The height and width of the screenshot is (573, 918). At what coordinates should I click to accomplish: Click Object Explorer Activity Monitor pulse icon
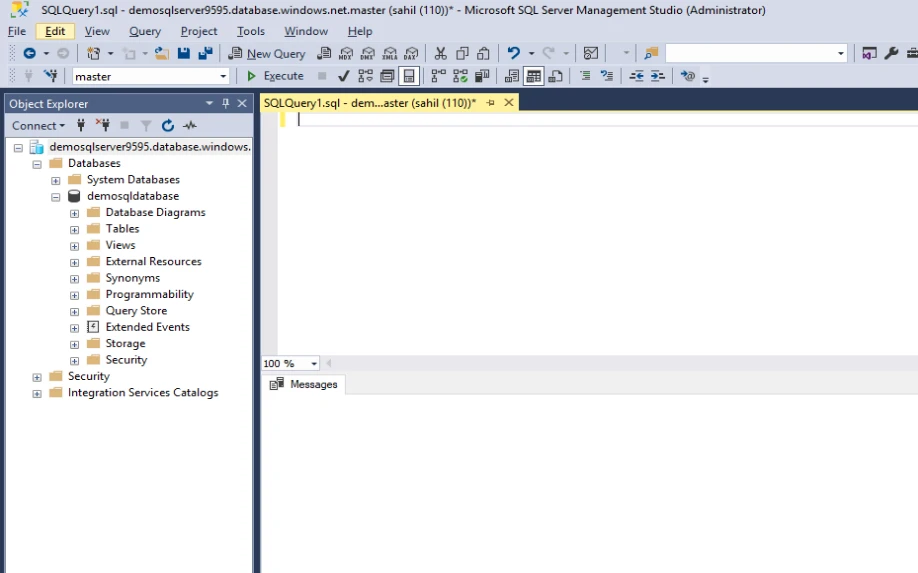tap(190, 125)
